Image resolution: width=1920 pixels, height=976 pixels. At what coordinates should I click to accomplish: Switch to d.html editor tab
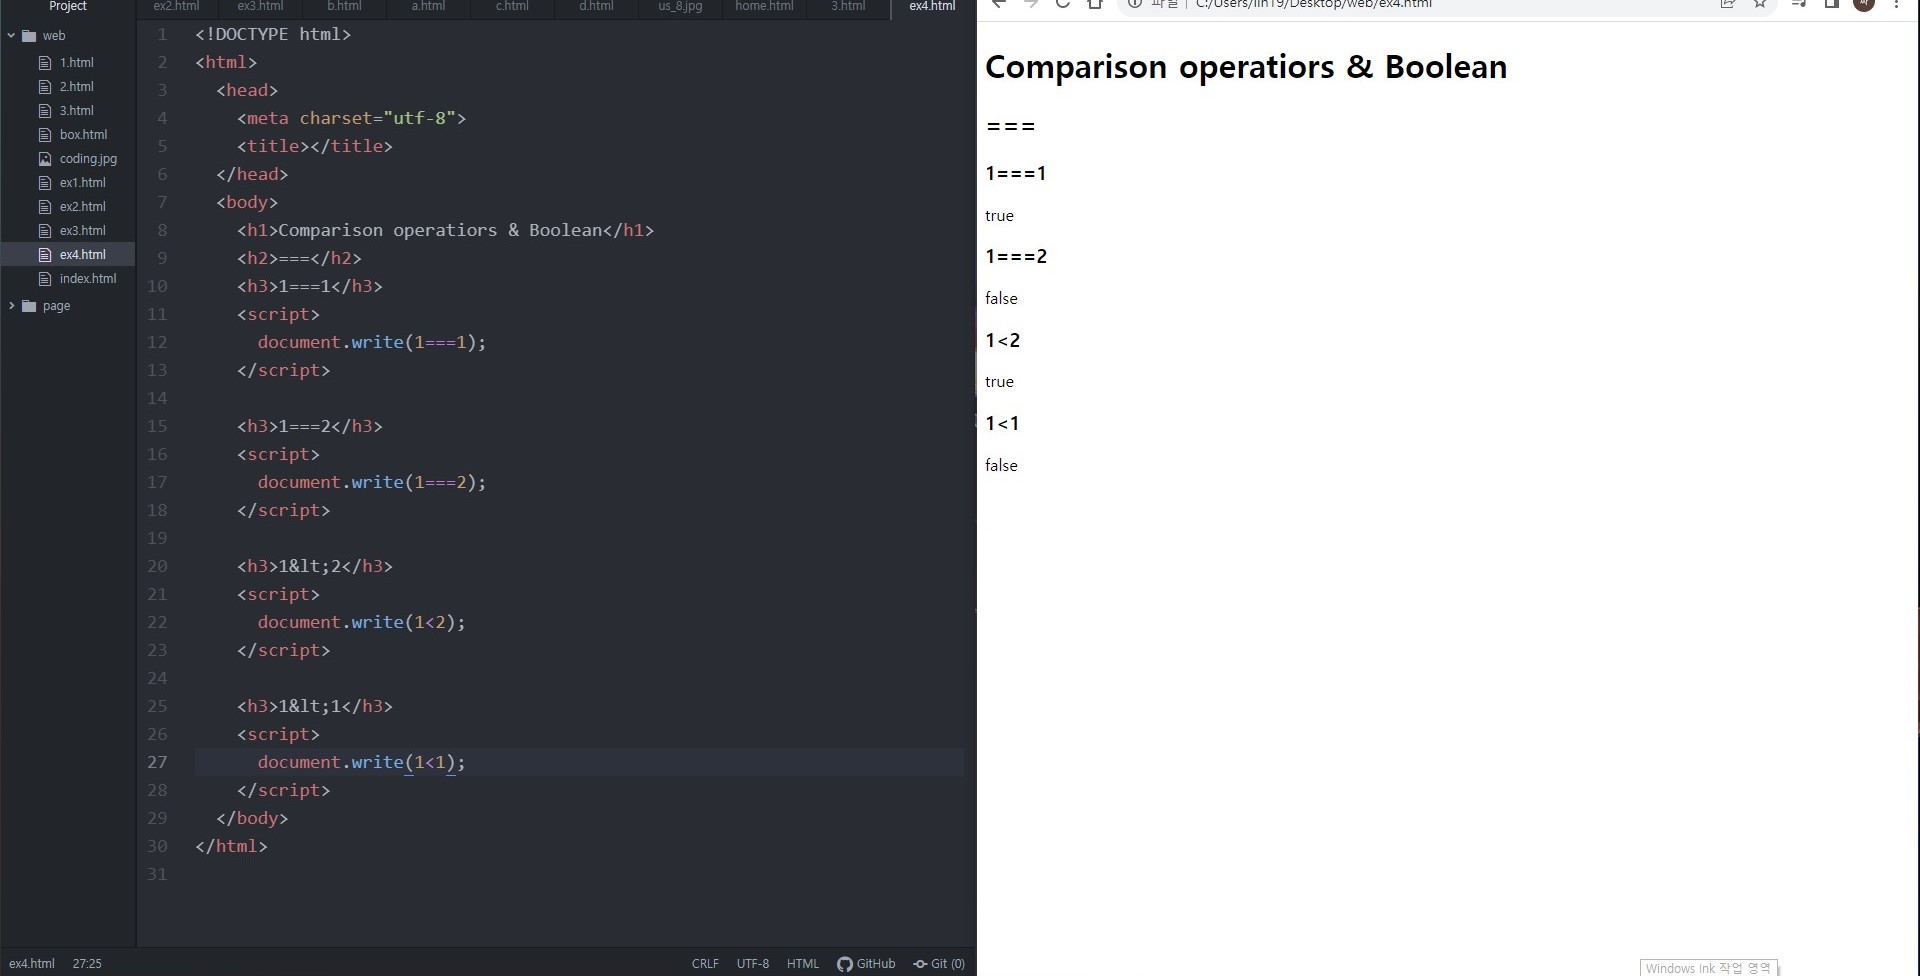(x=596, y=6)
